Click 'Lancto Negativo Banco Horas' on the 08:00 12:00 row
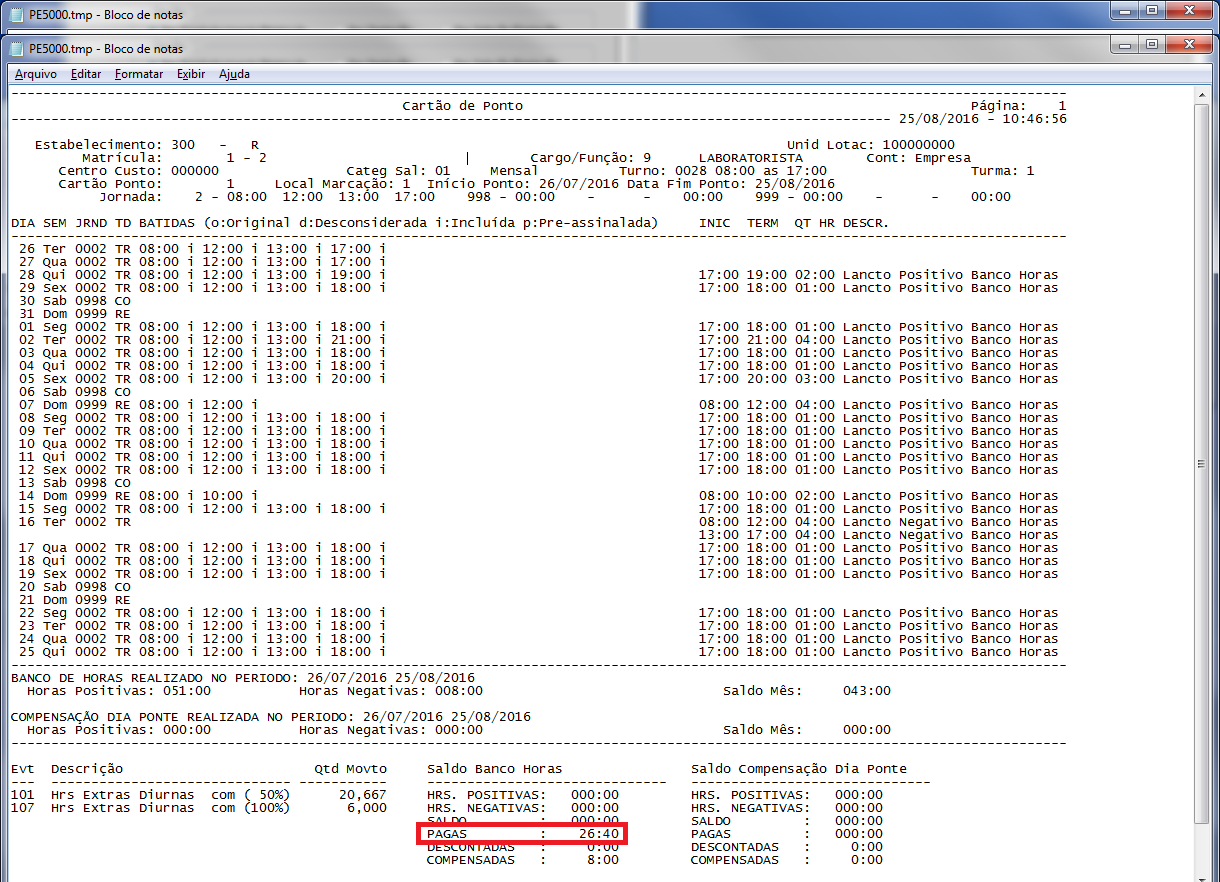The height and width of the screenshot is (882, 1220). [x=950, y=522]
